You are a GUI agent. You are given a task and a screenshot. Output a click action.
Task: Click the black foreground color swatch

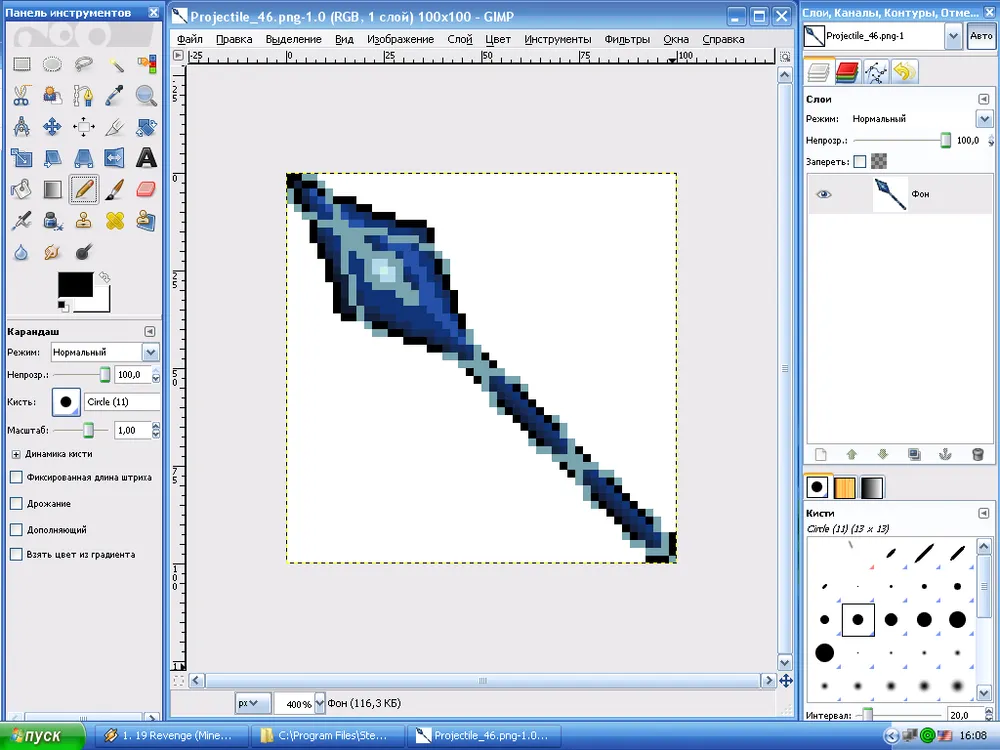pos(75,285)
